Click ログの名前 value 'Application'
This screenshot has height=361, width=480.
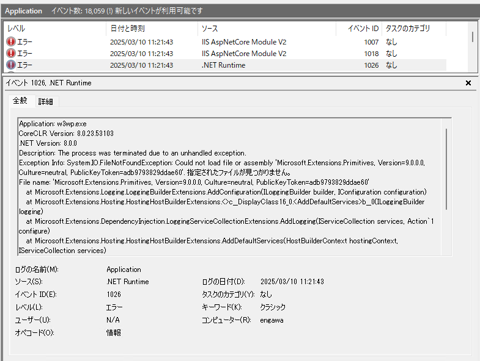[124, 269]
